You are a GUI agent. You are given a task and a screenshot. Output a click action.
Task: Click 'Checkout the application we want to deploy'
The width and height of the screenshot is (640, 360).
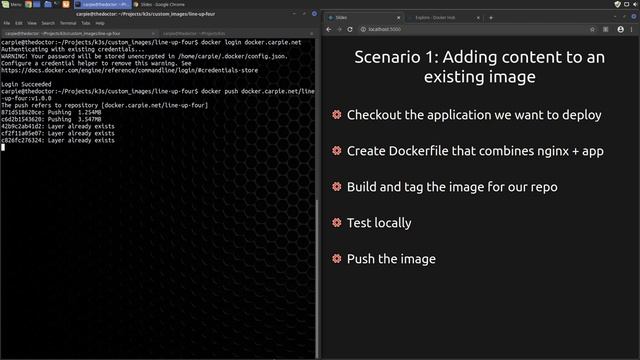tap(474, 115)
